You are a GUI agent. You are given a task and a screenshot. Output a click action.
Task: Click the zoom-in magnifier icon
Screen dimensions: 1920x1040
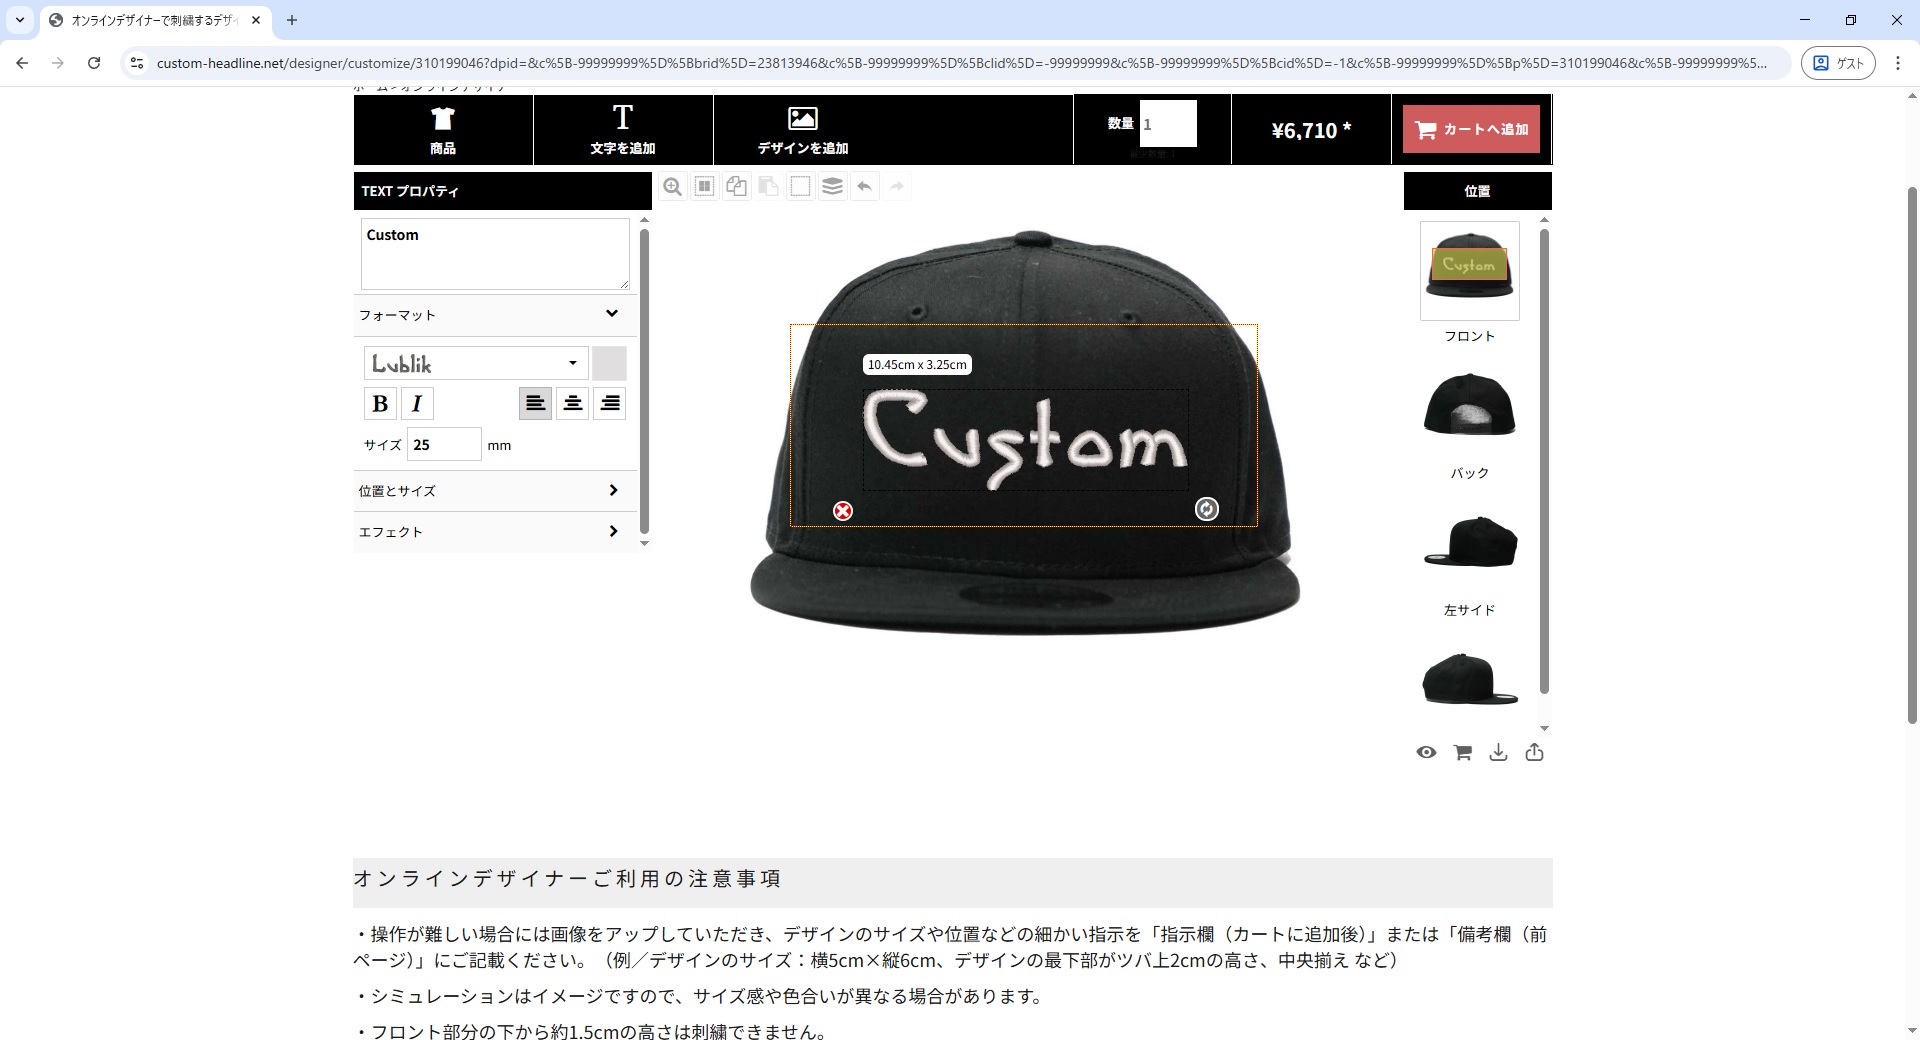672,187
